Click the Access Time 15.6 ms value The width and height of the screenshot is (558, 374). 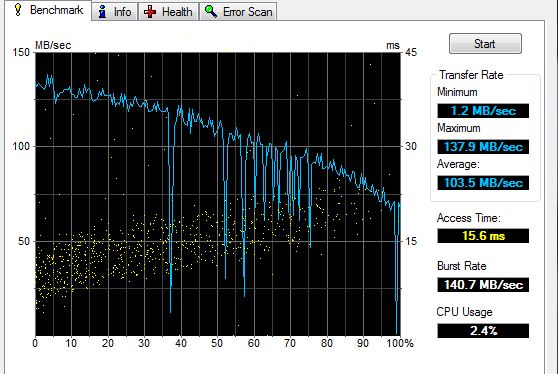point(483,236)
